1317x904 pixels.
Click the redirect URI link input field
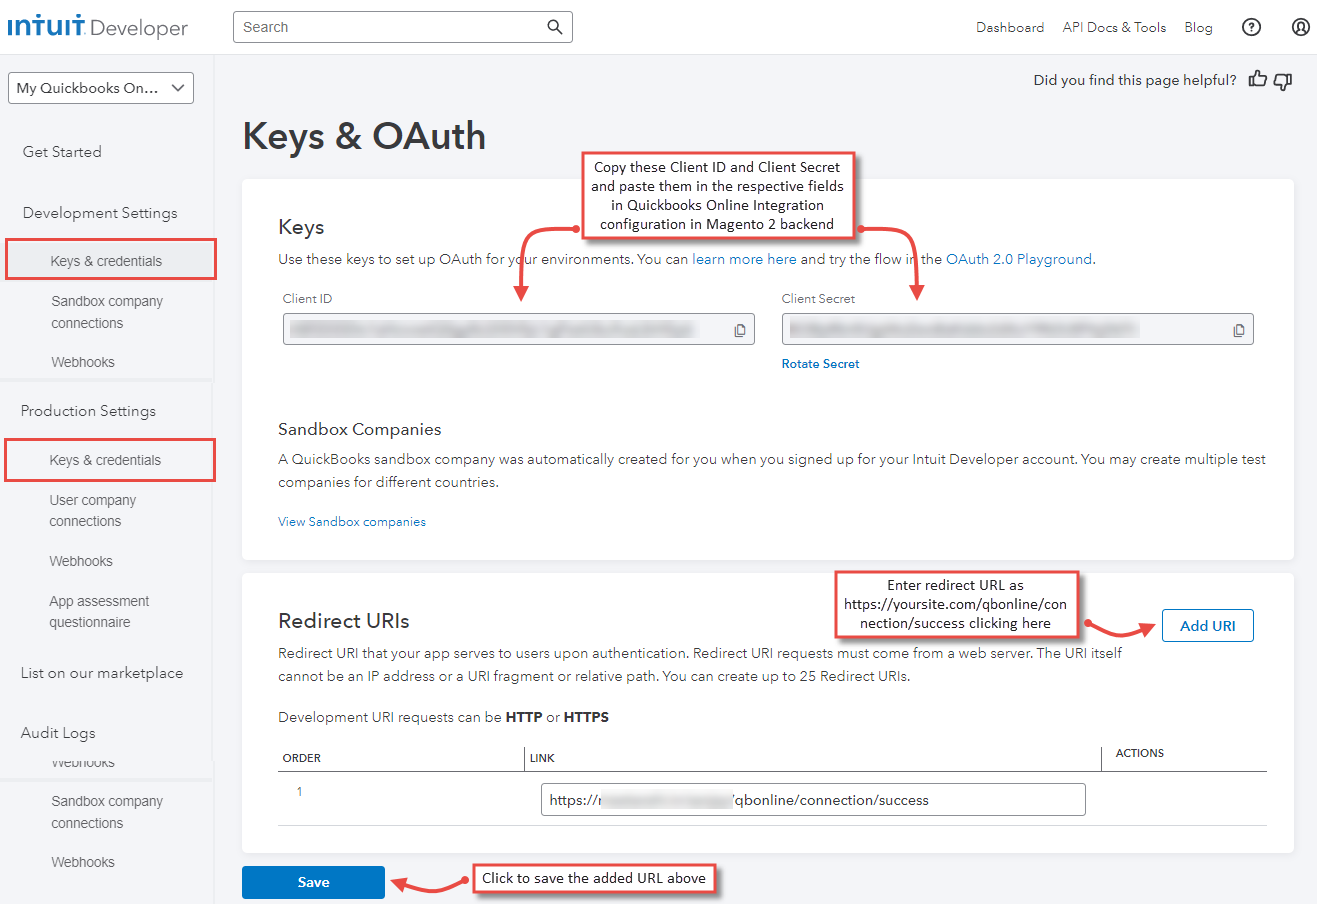(x=812, y=800)
